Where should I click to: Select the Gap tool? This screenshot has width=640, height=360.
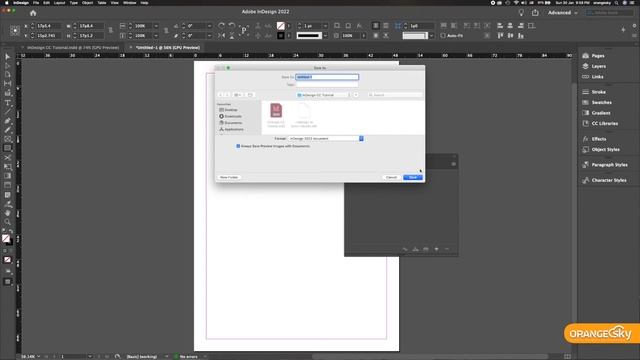[8, 84]
